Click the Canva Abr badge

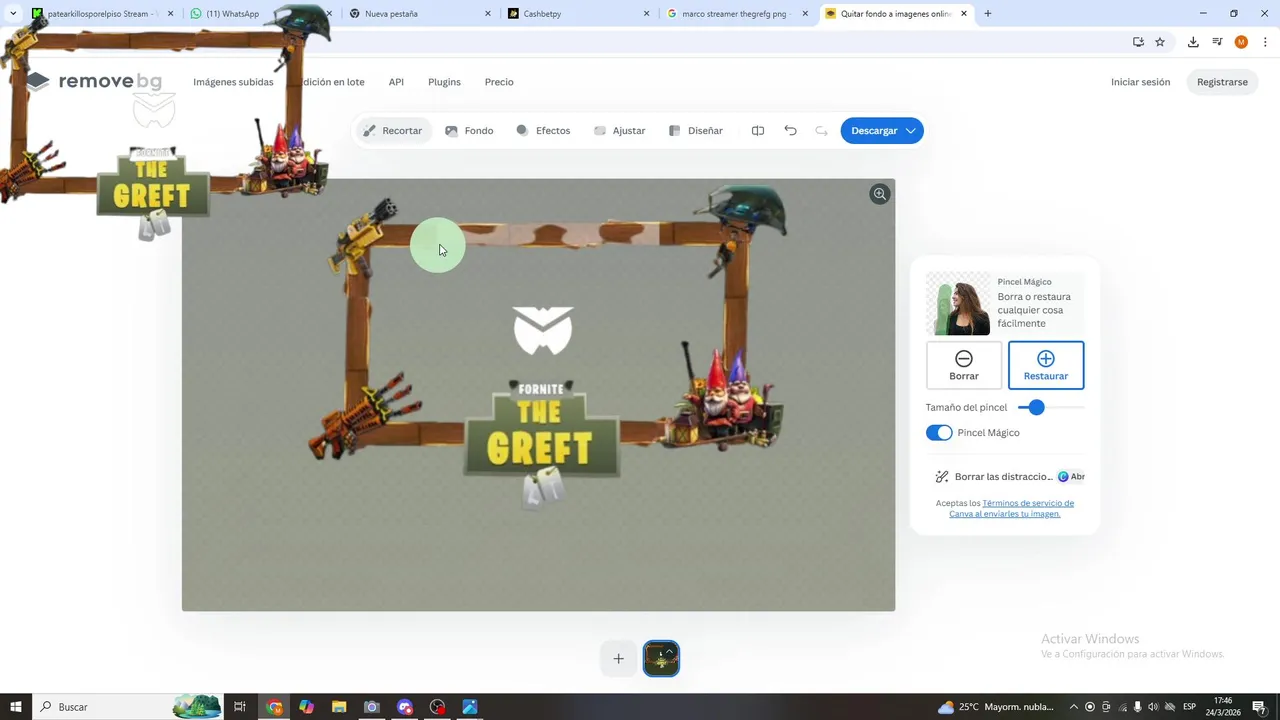[1071, 477]
